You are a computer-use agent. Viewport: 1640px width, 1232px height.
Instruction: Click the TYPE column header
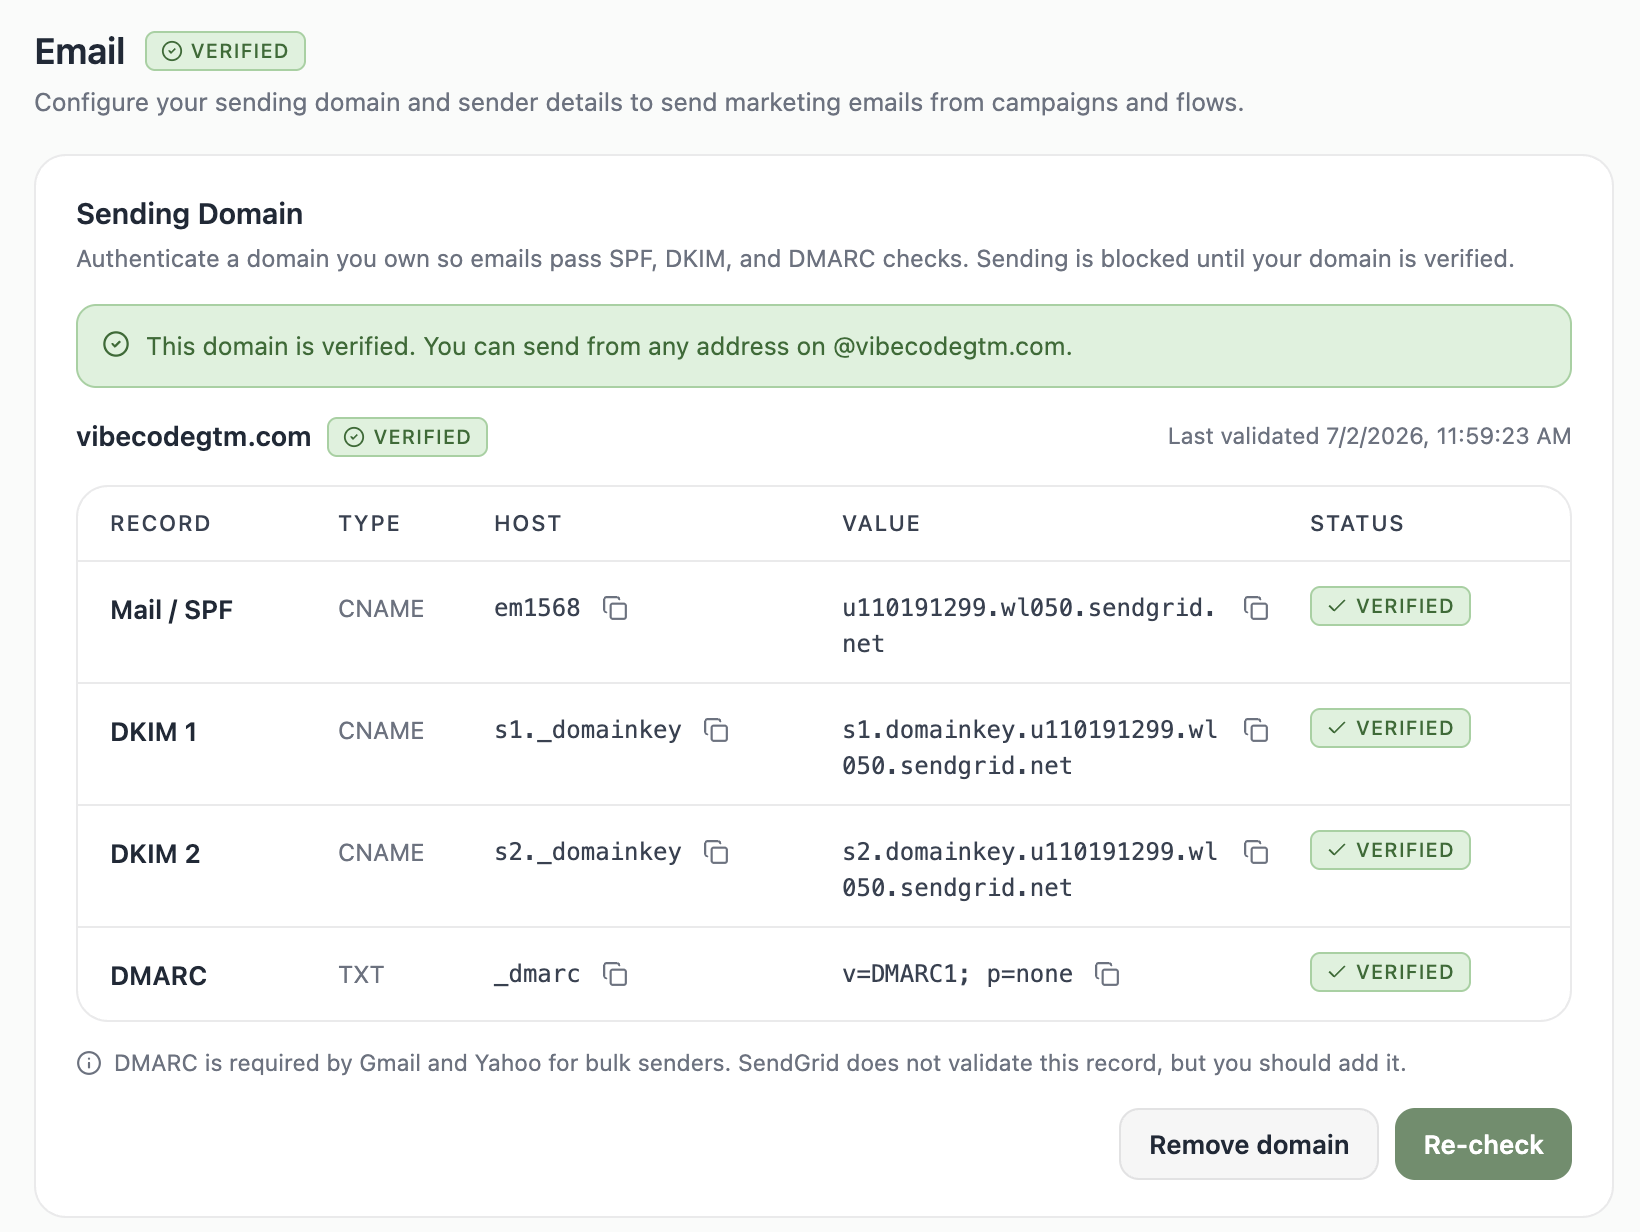pos(370,524)
